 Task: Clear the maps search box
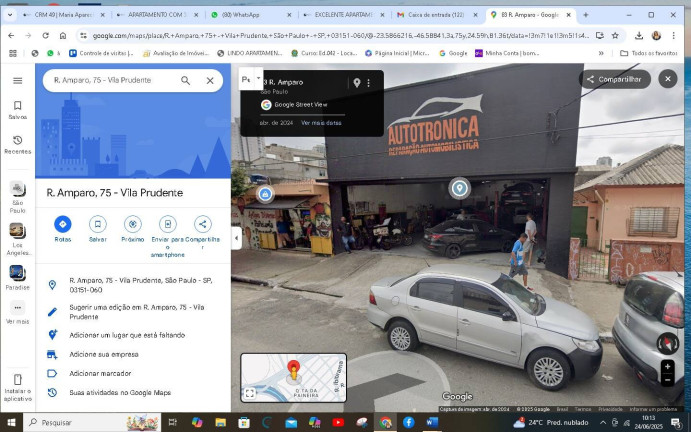click(210, 80)
